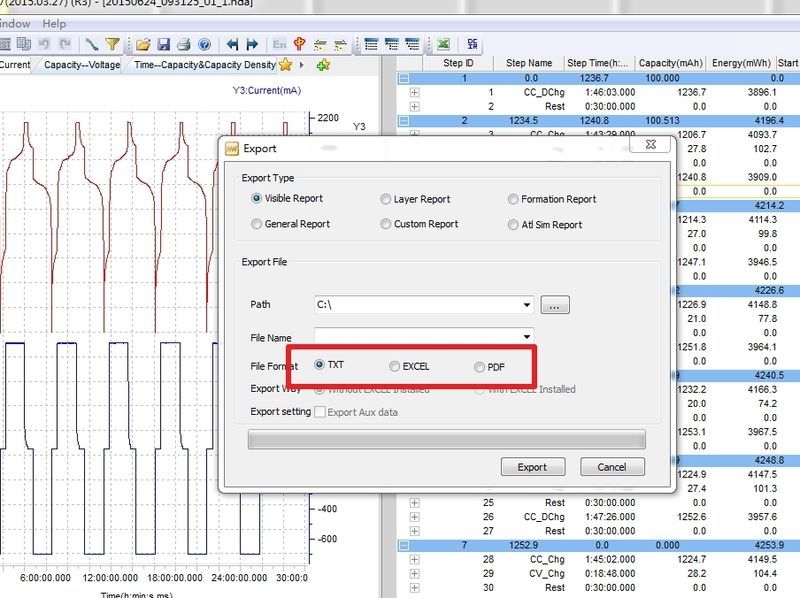Choose Custom Report export type
Screen dimensions: 800x598
[x=386, y=223]
